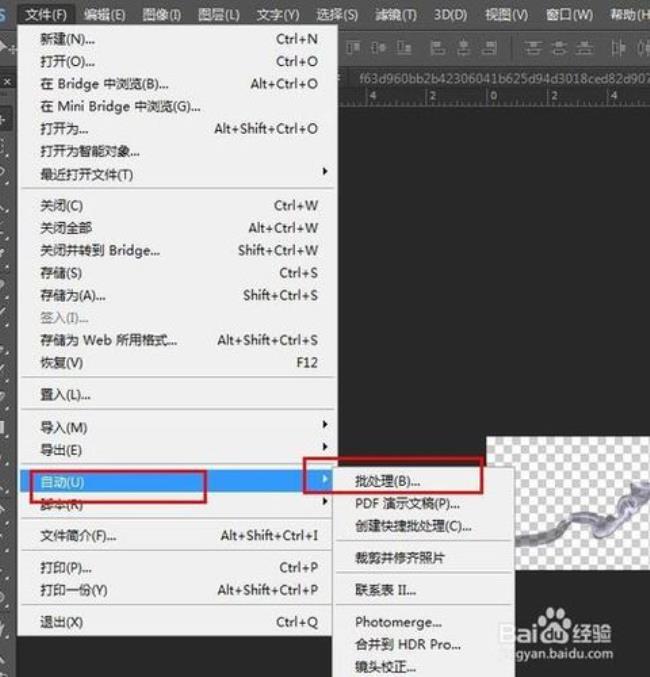Click the Distribute Left Edges icon
Viewport: 650px width, 677px height.
click(618, 47)
